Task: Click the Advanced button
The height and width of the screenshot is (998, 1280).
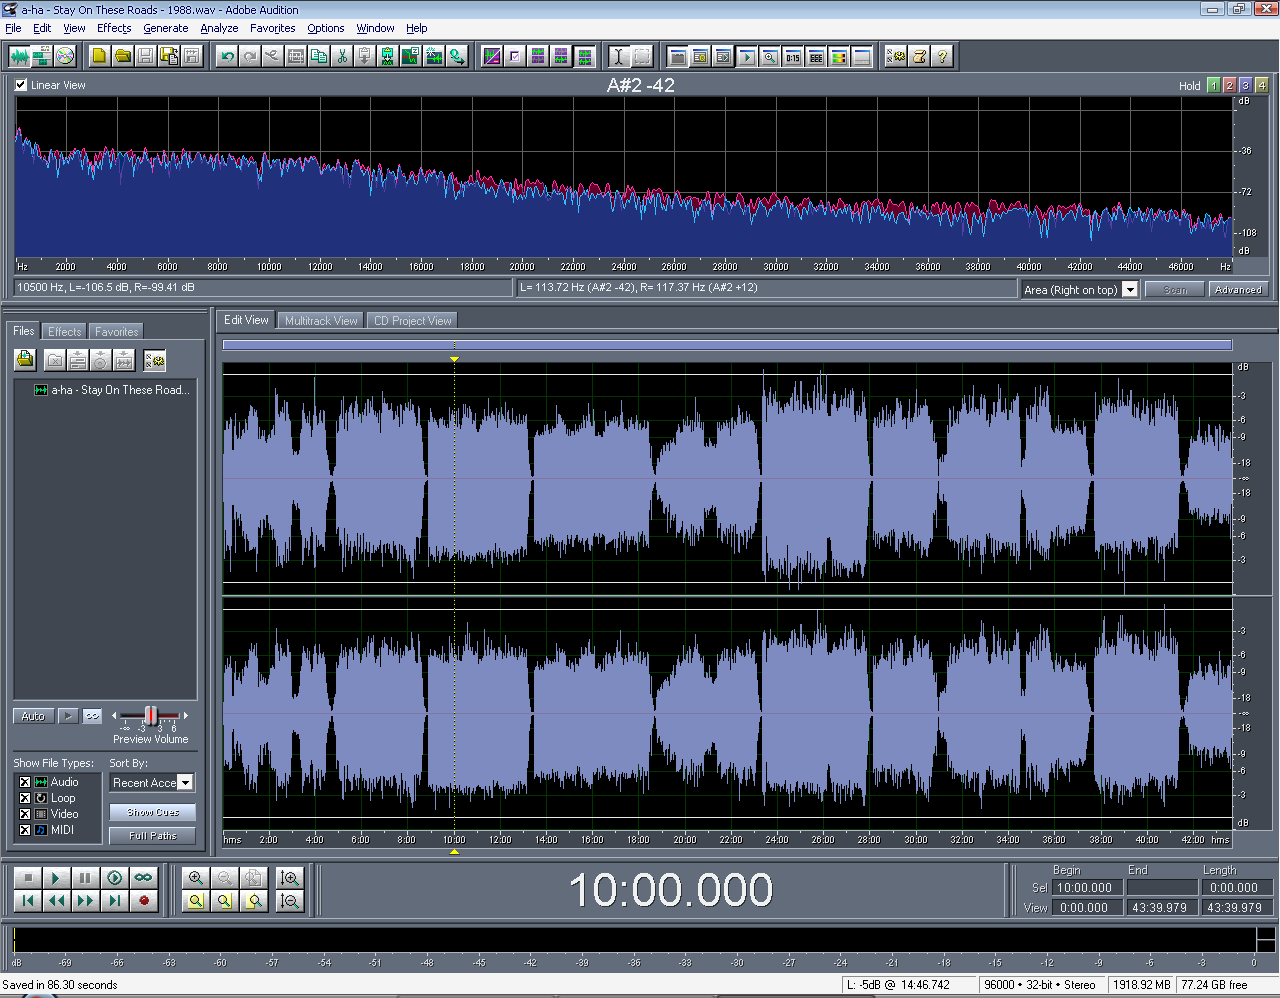Action: click(x=1238, y=289)
